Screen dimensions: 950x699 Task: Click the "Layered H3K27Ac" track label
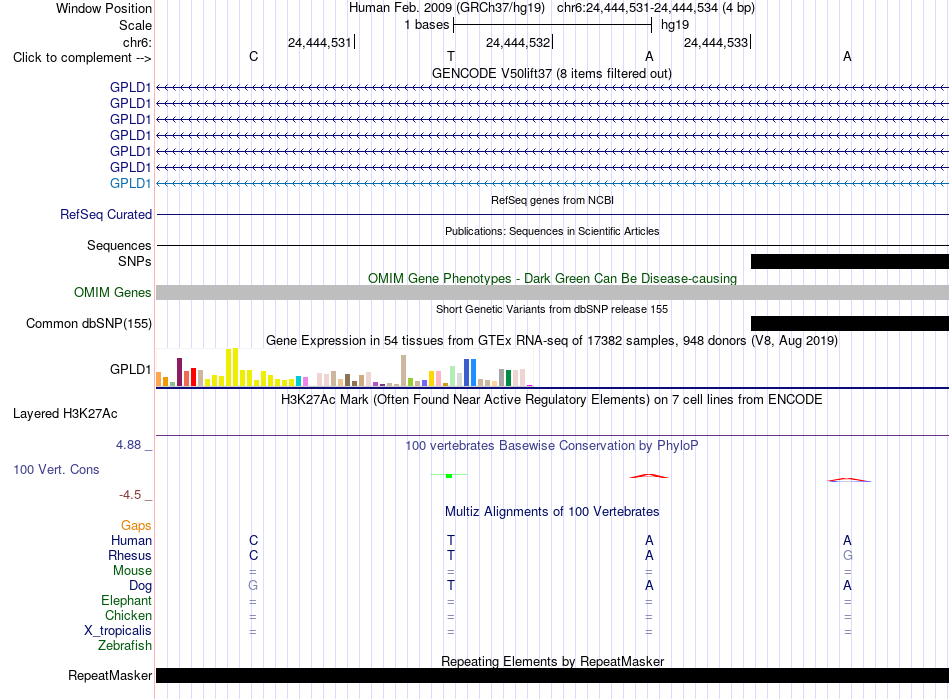tap(65, 414)
